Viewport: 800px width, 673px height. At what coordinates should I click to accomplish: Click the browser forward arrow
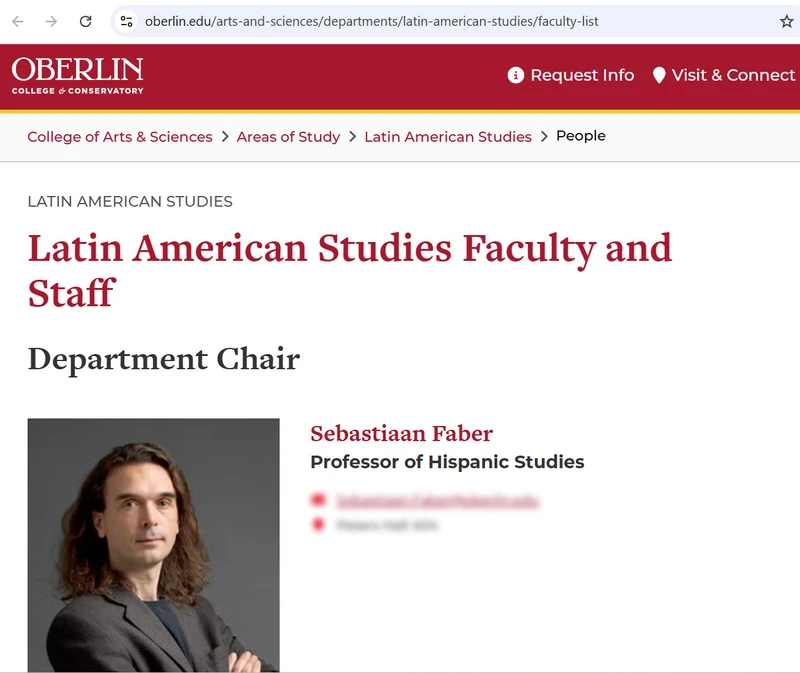(51, 21)
